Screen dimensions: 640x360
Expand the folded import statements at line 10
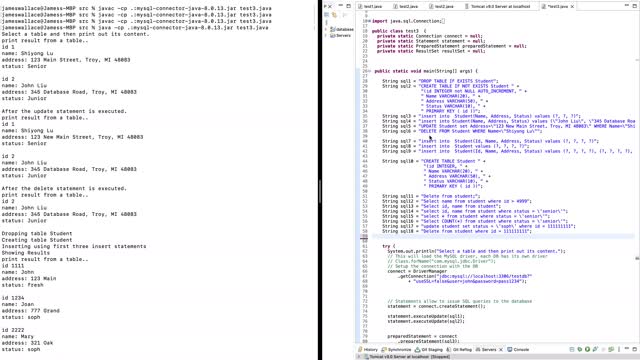[x=369, y=21]
